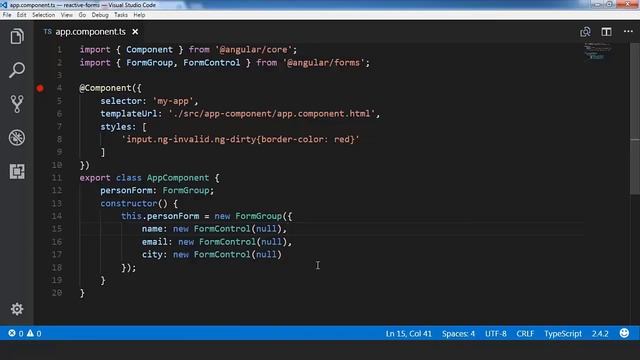This screenshot has height=360, width=640.
Task: Click 'city' key on line 17
Action: tap(152, 254)
